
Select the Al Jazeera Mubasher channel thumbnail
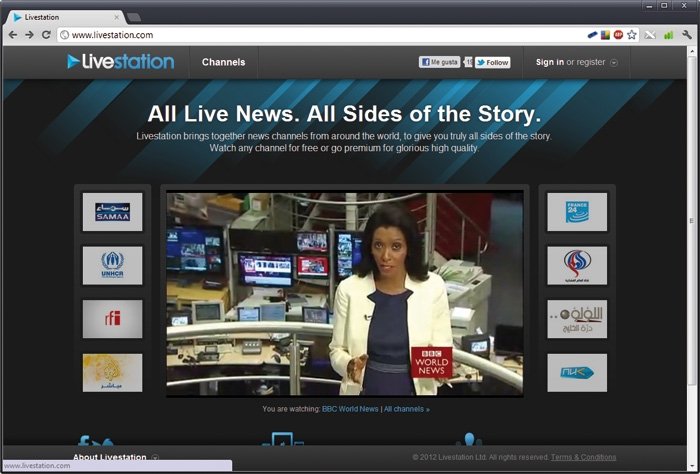(112, 373)
